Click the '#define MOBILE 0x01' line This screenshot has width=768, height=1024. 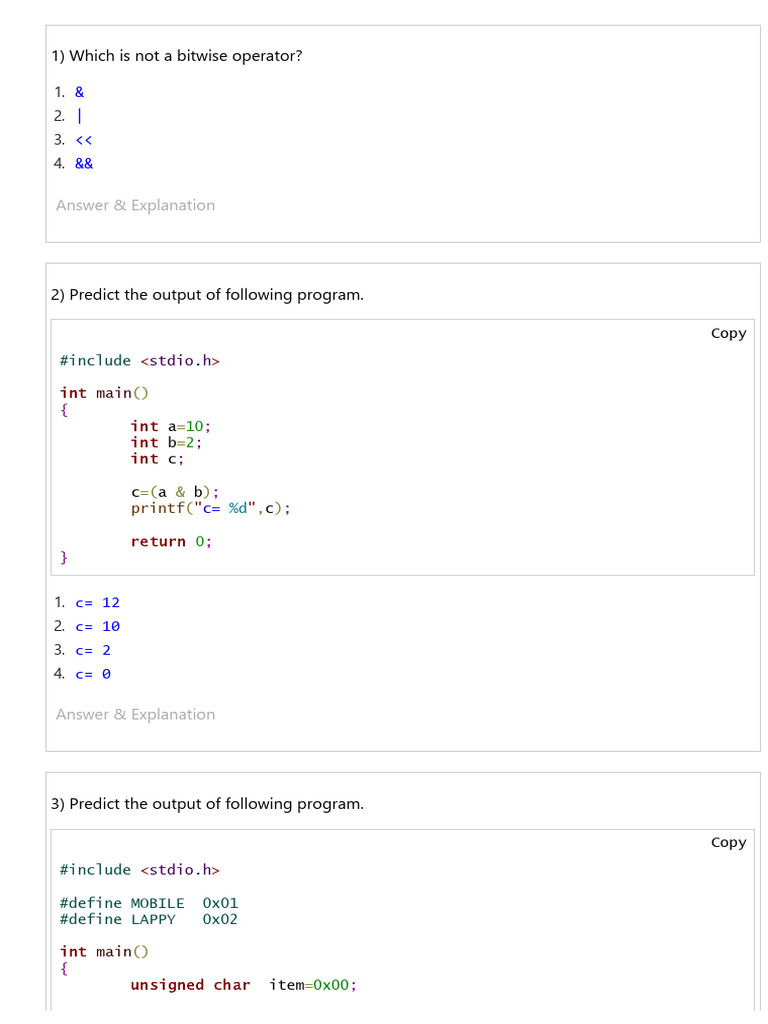[149, 903]
